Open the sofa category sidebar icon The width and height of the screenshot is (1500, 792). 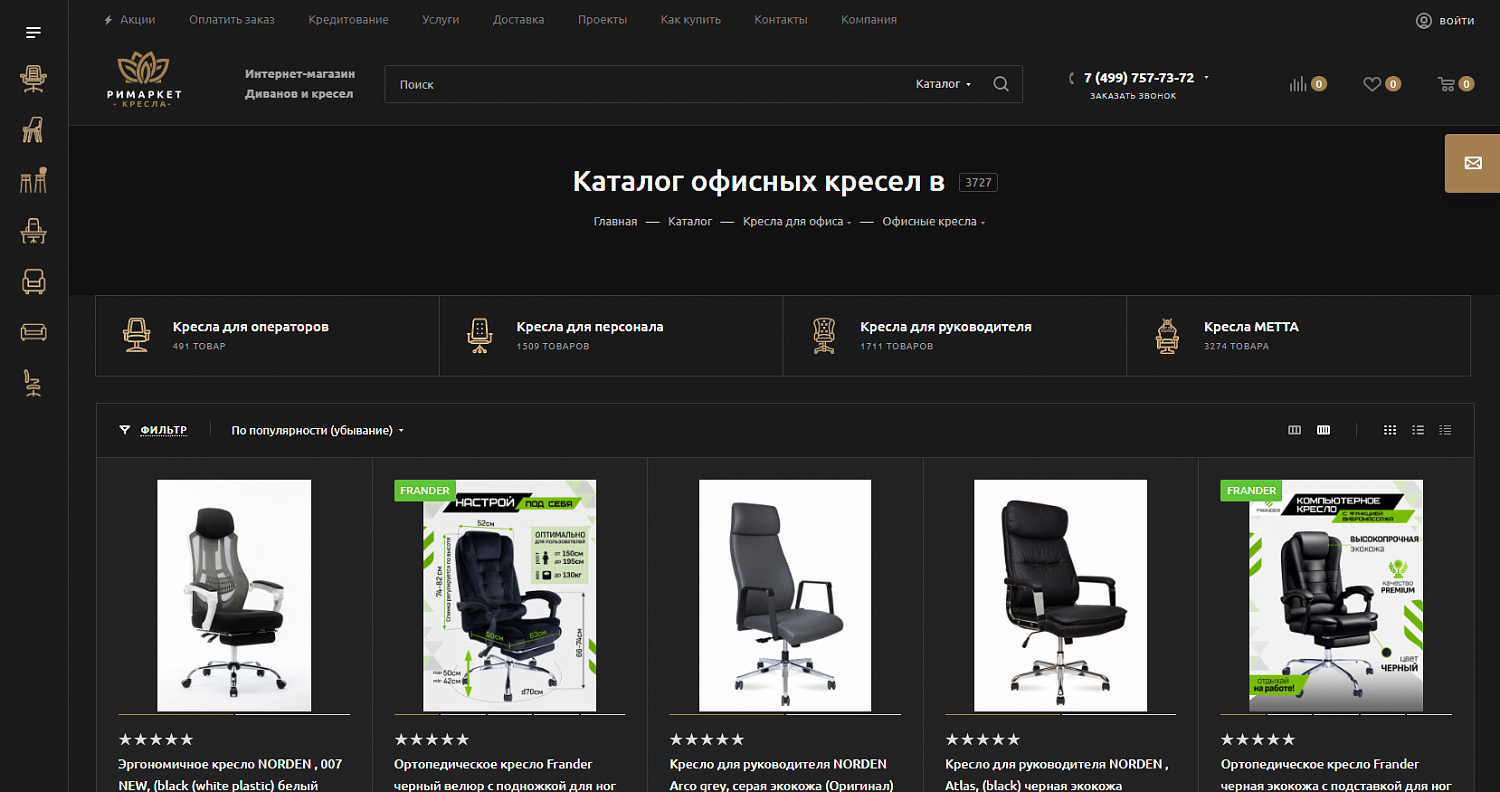pos(34,332)
